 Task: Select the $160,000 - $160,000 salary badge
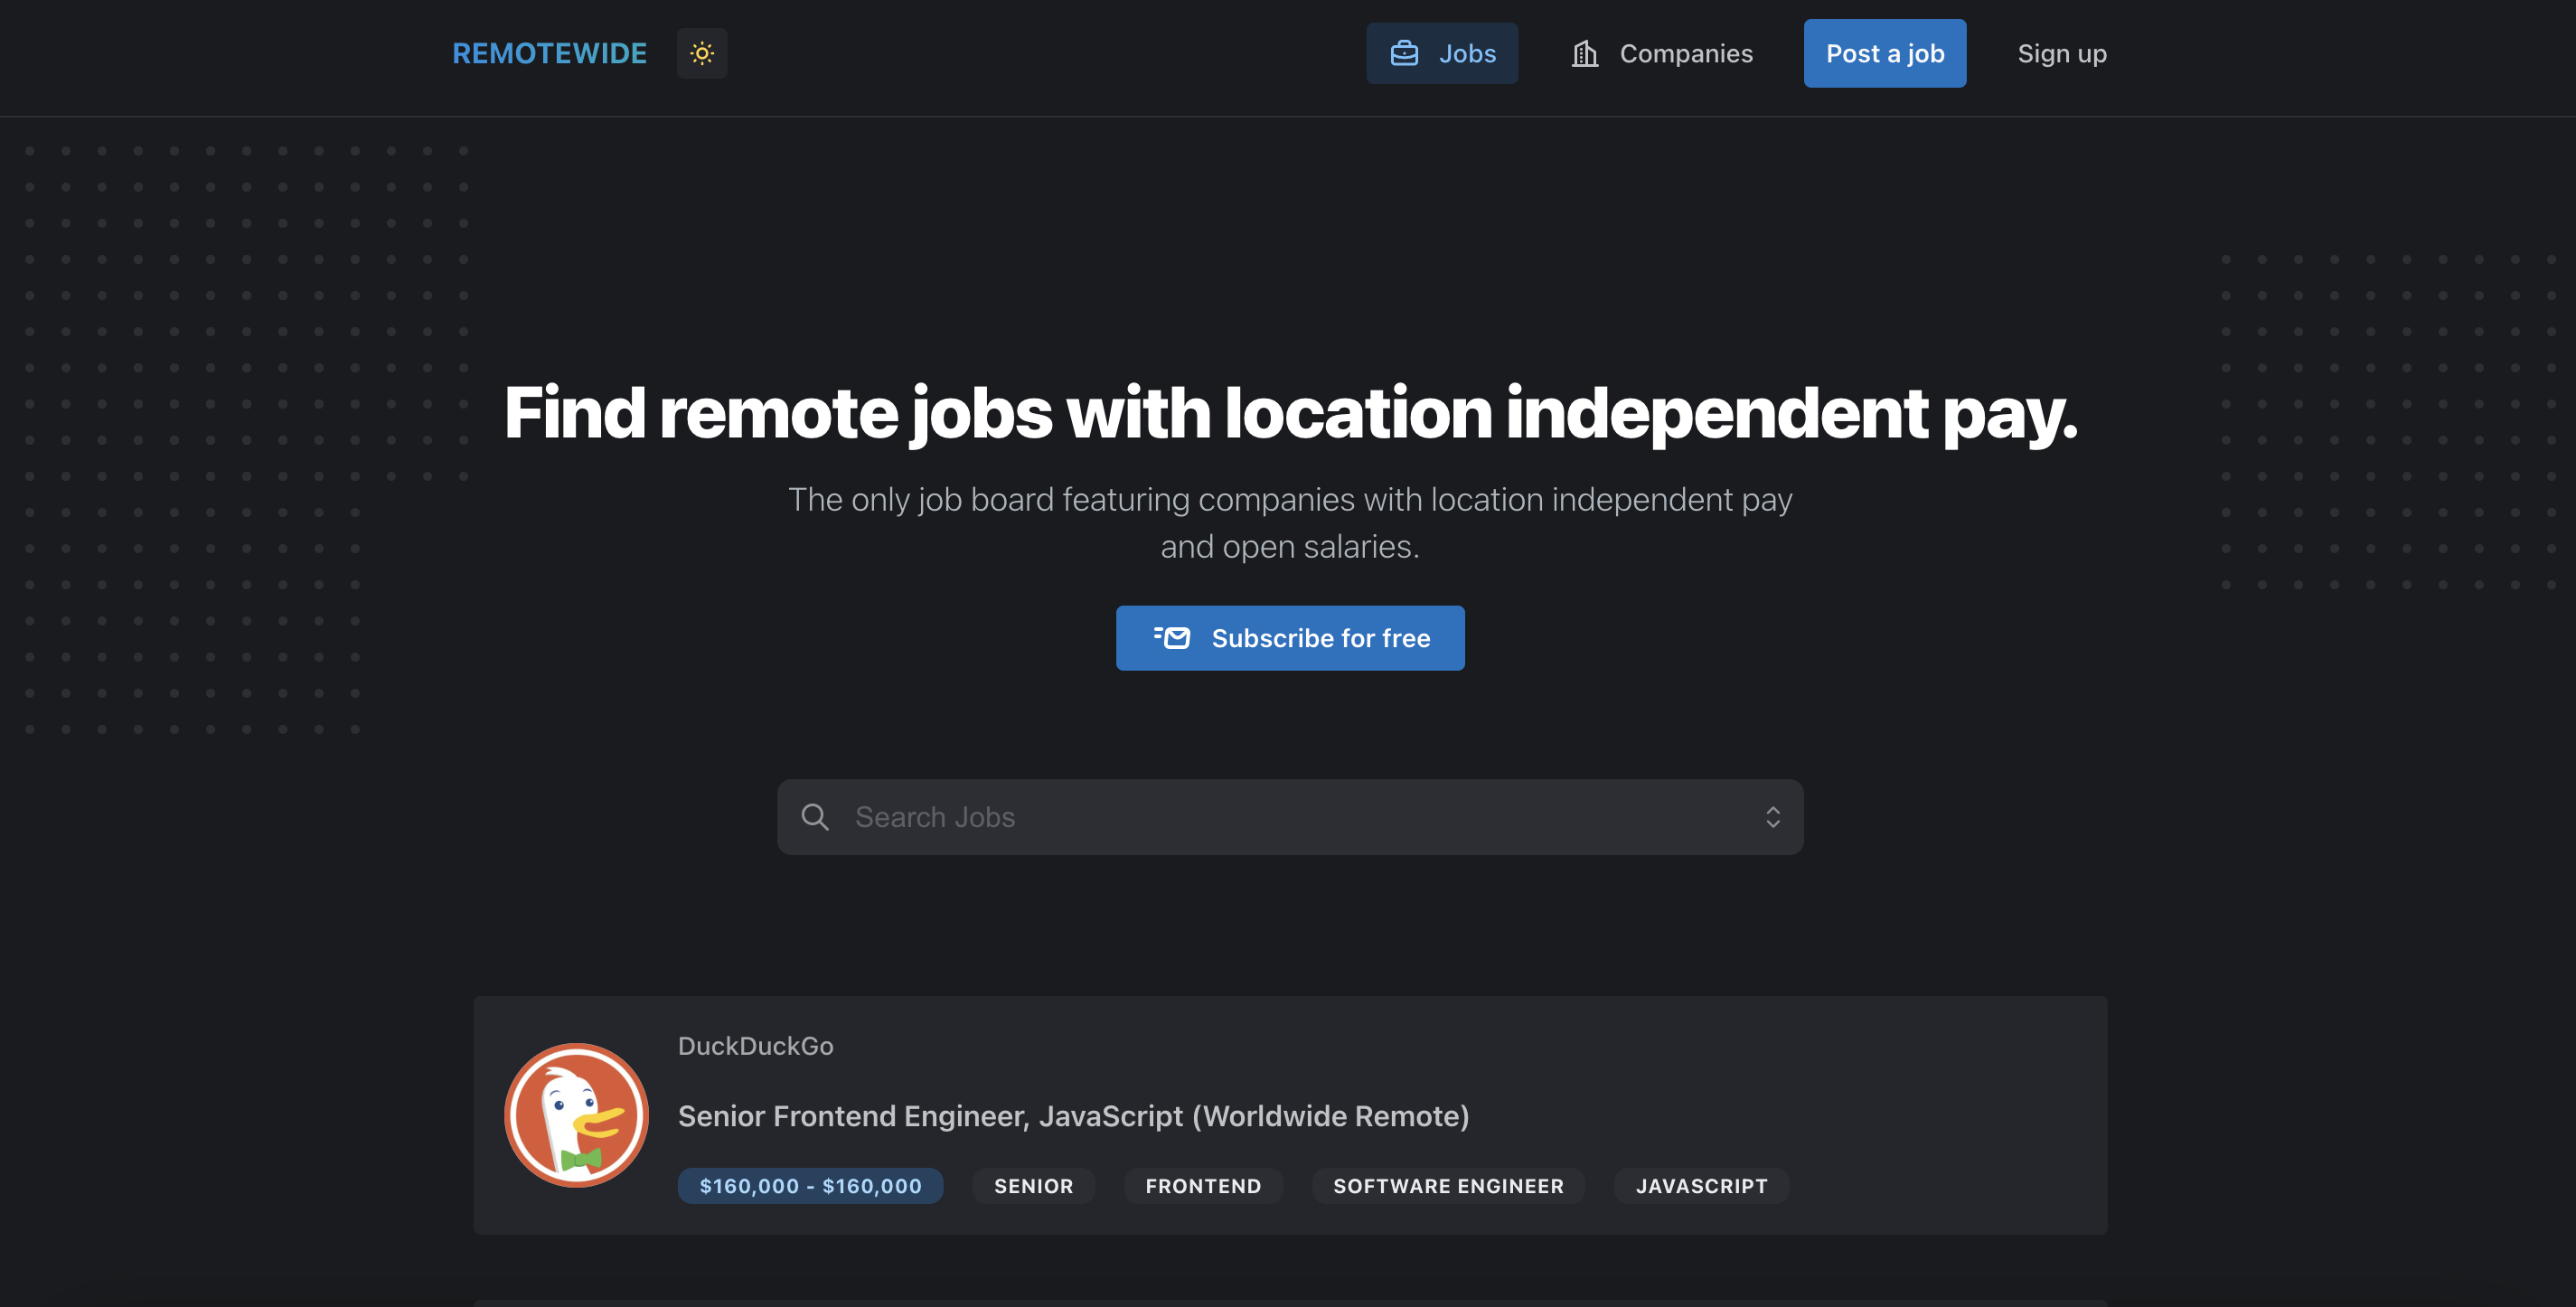pos(810,1186)
